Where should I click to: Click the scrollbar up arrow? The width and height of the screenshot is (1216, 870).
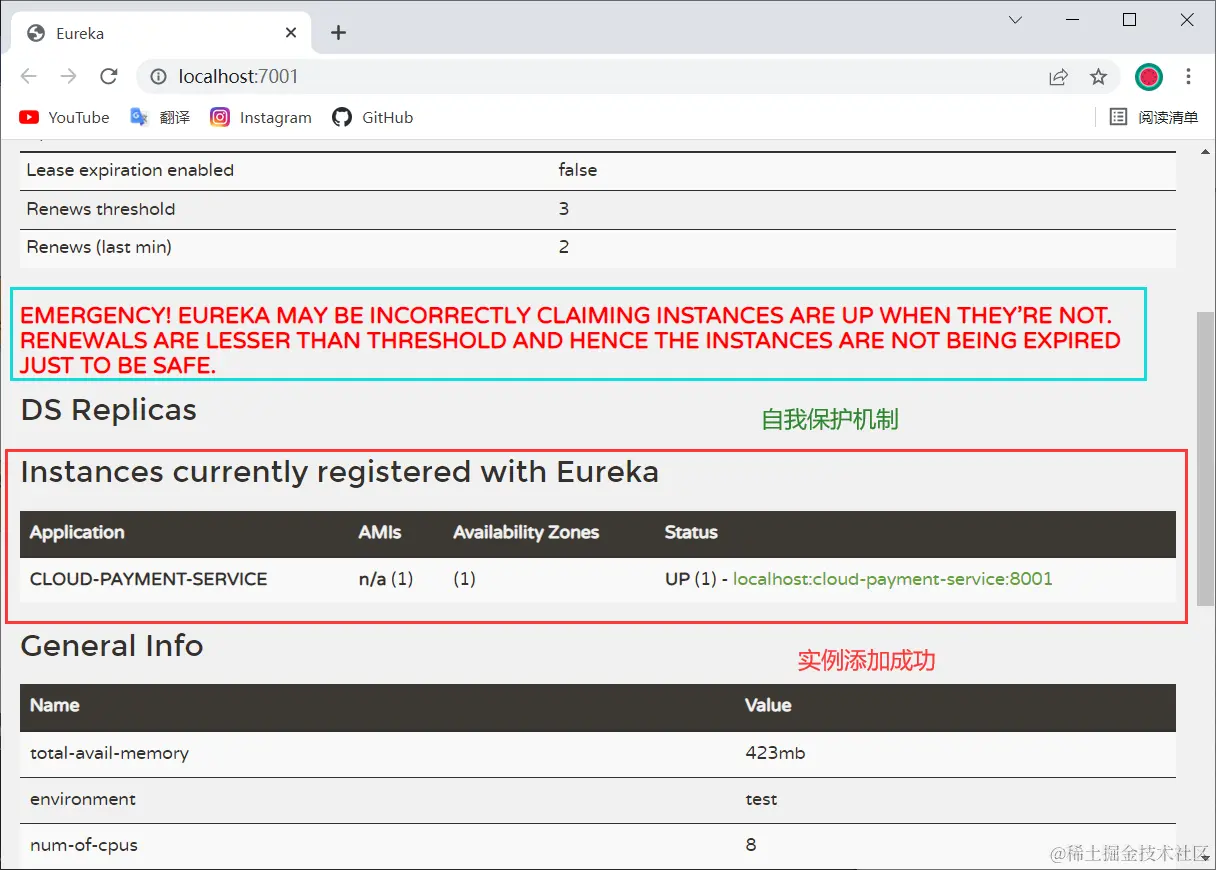(x=1206, y=150)
